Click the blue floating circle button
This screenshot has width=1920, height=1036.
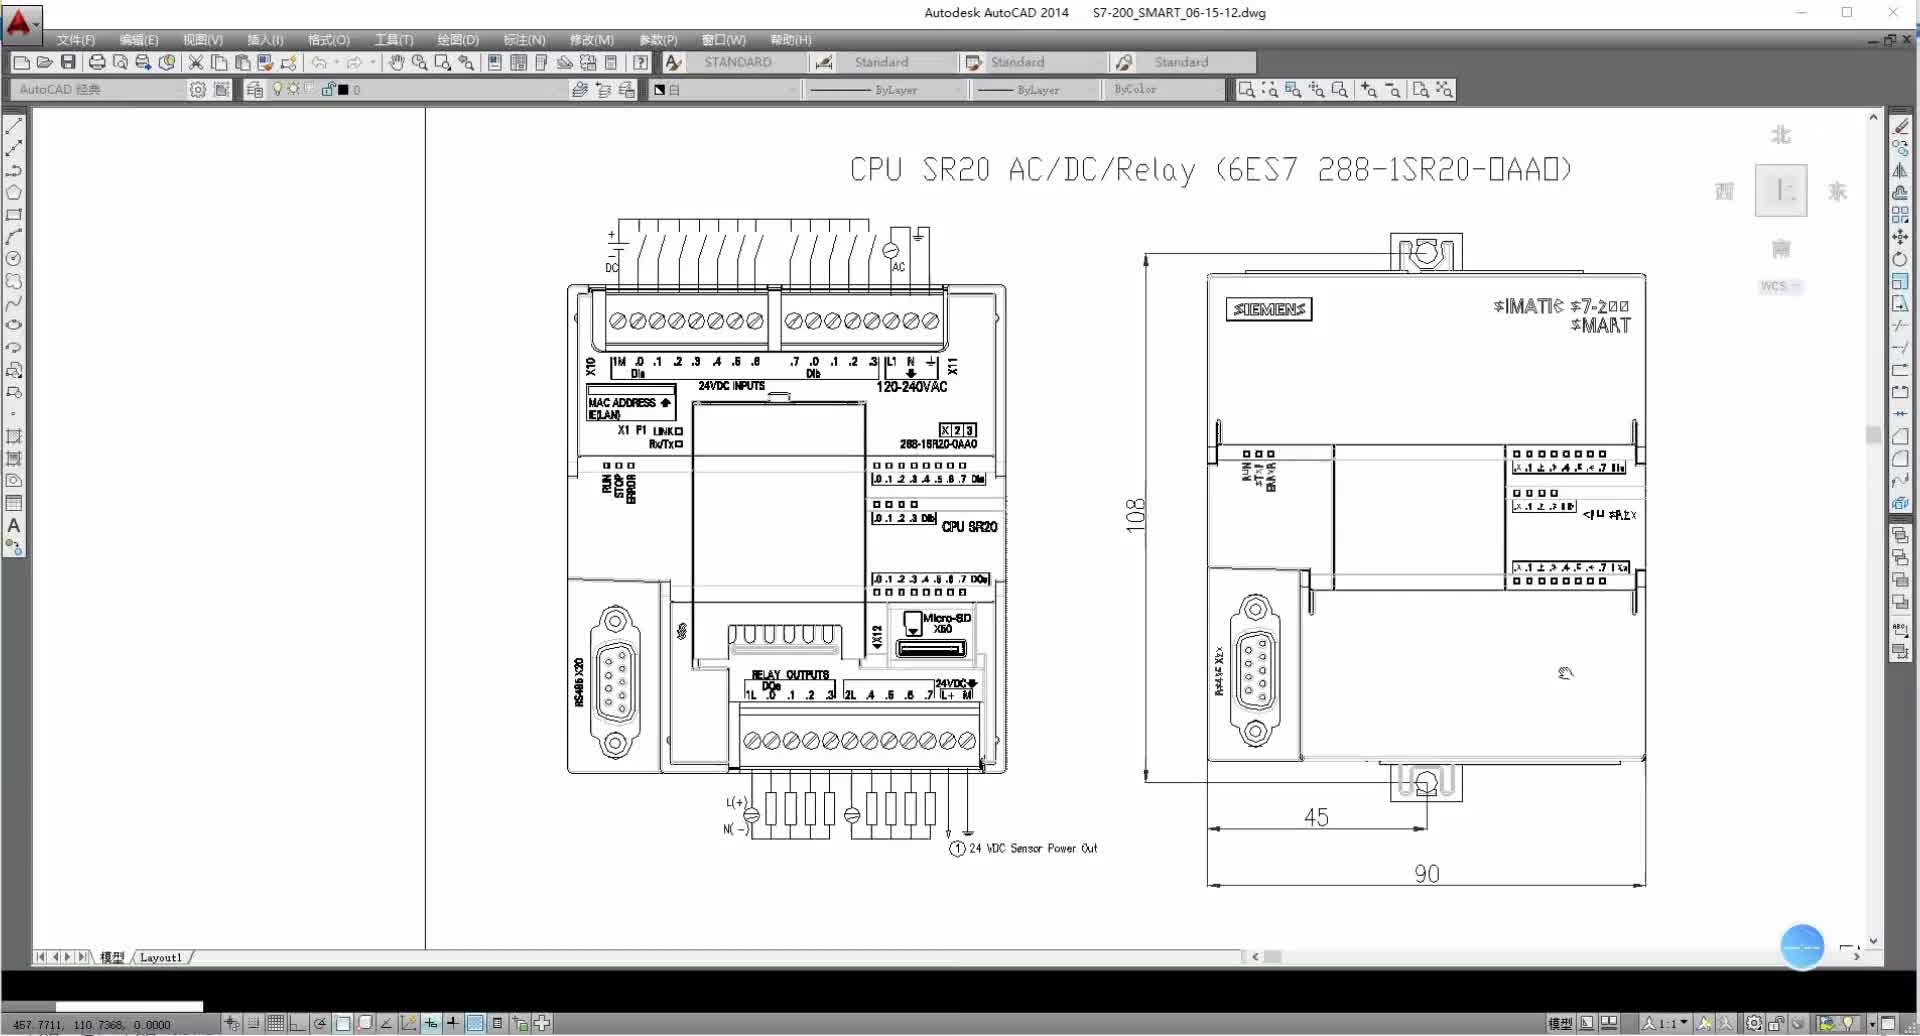(1802, 946)
